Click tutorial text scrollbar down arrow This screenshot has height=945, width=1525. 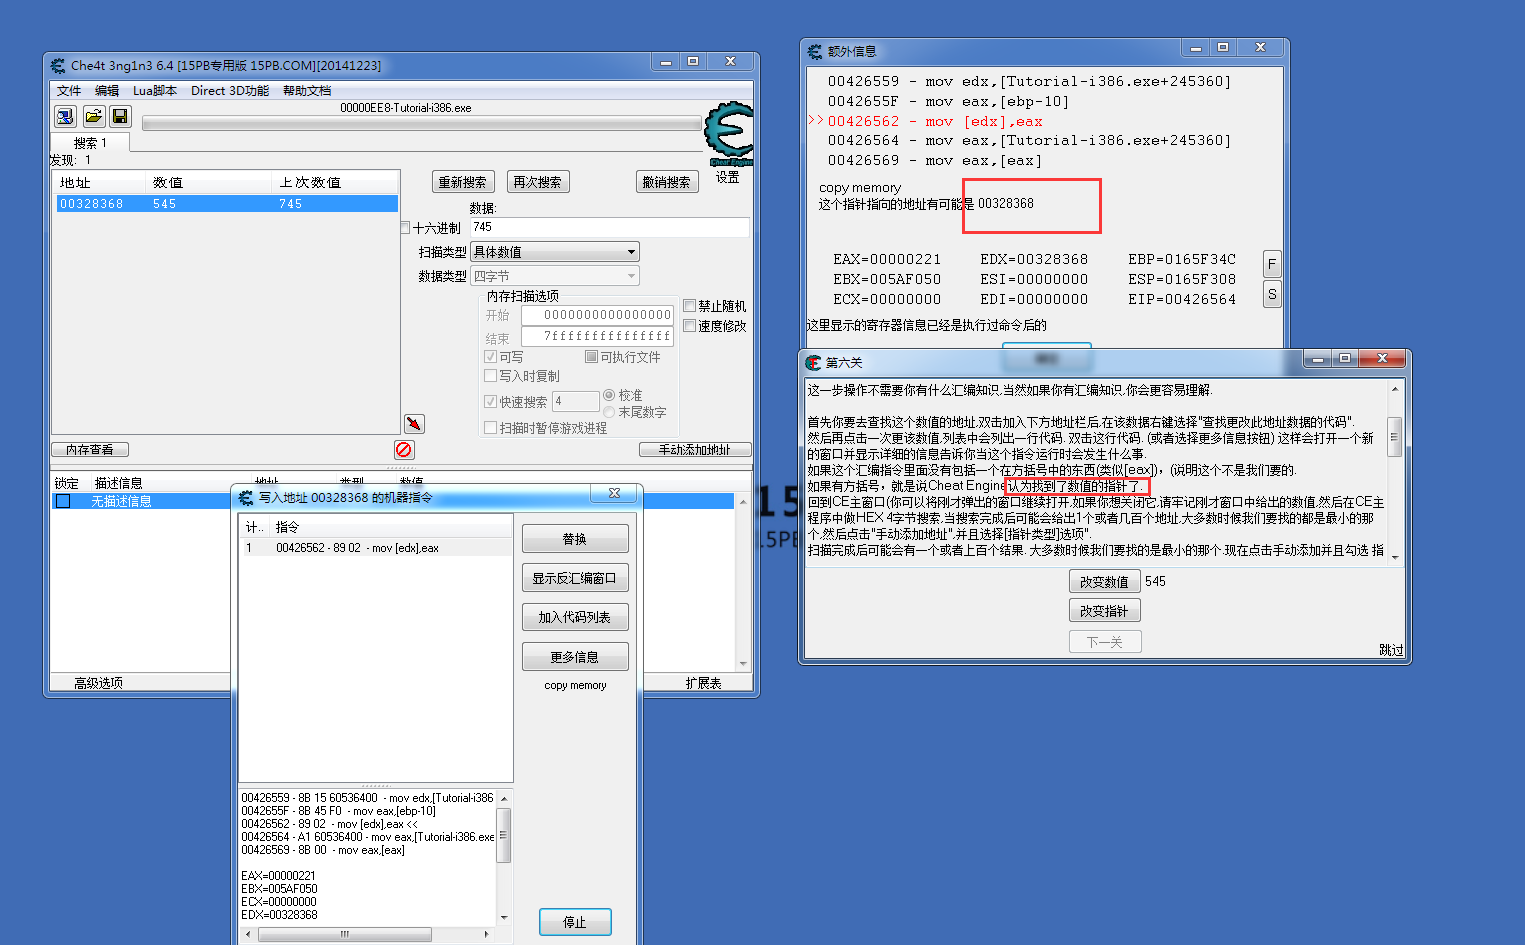[1395, 557]
